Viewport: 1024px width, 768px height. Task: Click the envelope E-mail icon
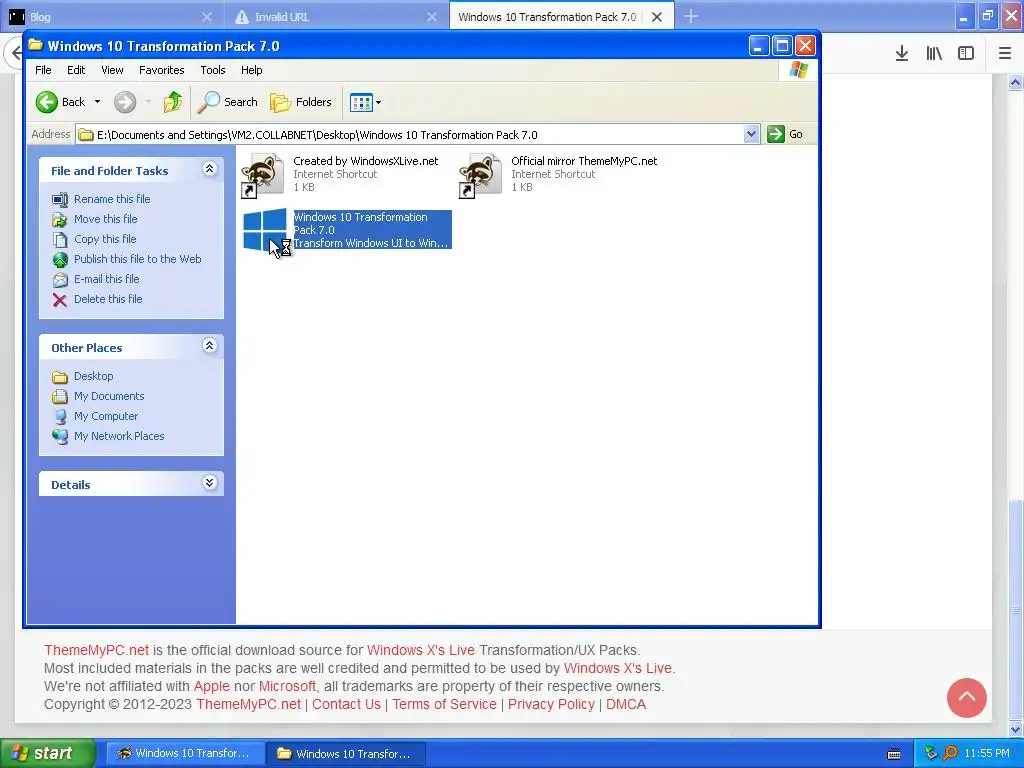click(60, 280)
